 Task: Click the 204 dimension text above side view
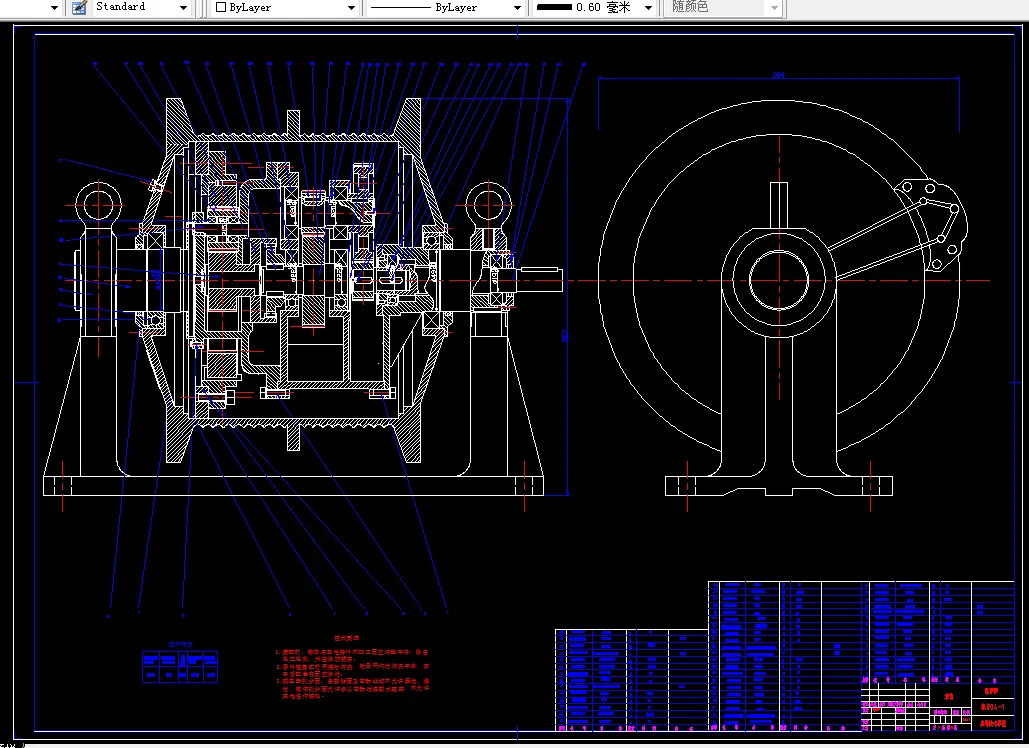[777, 75]
